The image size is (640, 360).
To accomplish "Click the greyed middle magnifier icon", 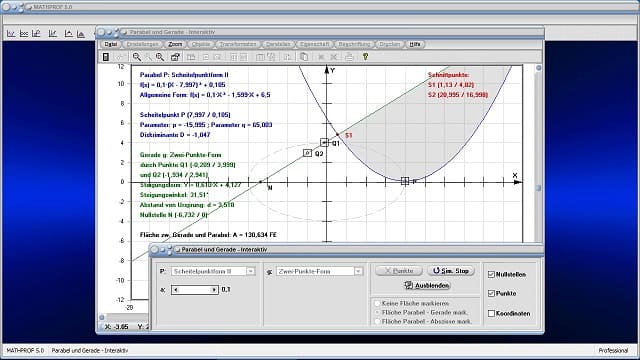I will click(149, 57).
